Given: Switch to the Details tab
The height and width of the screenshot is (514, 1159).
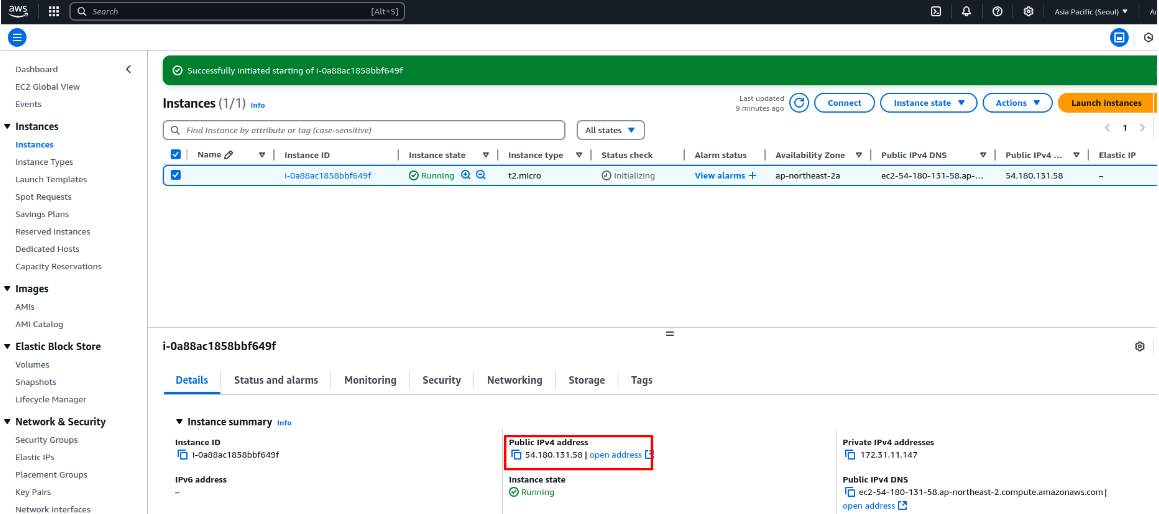Looking at the screenshot, I should tap(191, 380).
